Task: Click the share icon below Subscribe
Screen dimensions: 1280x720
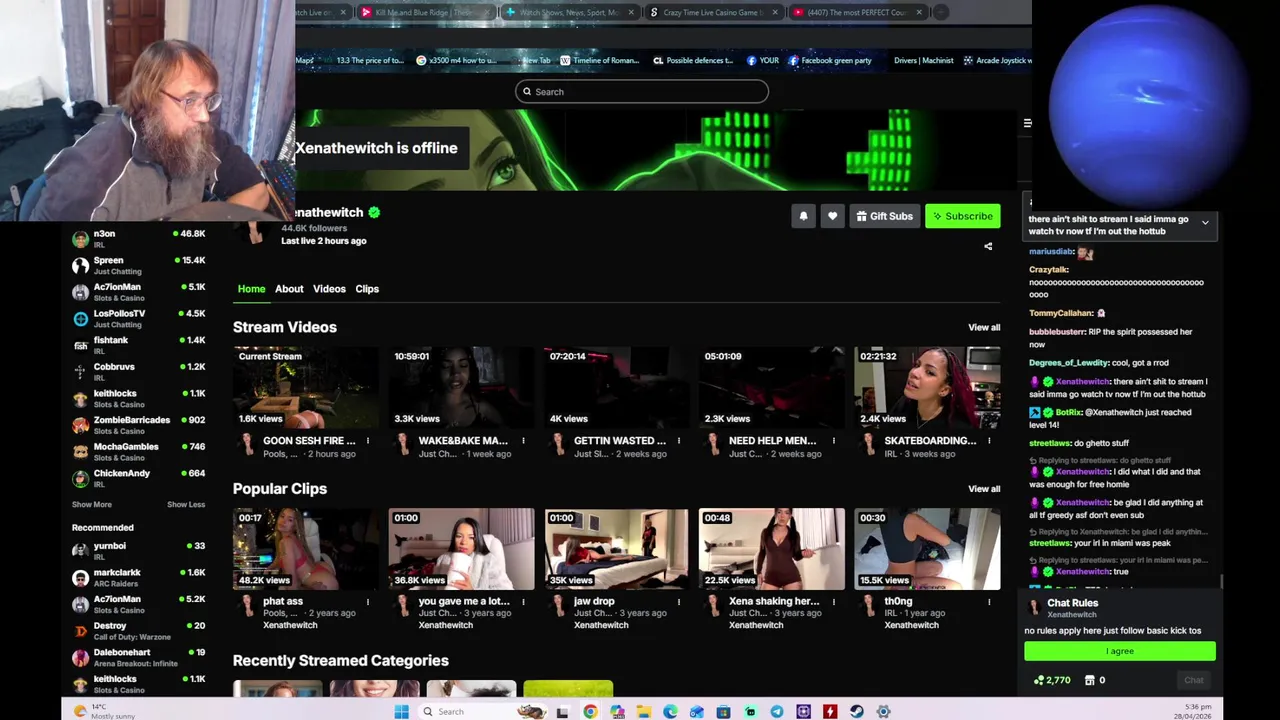Action: coord(988,246)
